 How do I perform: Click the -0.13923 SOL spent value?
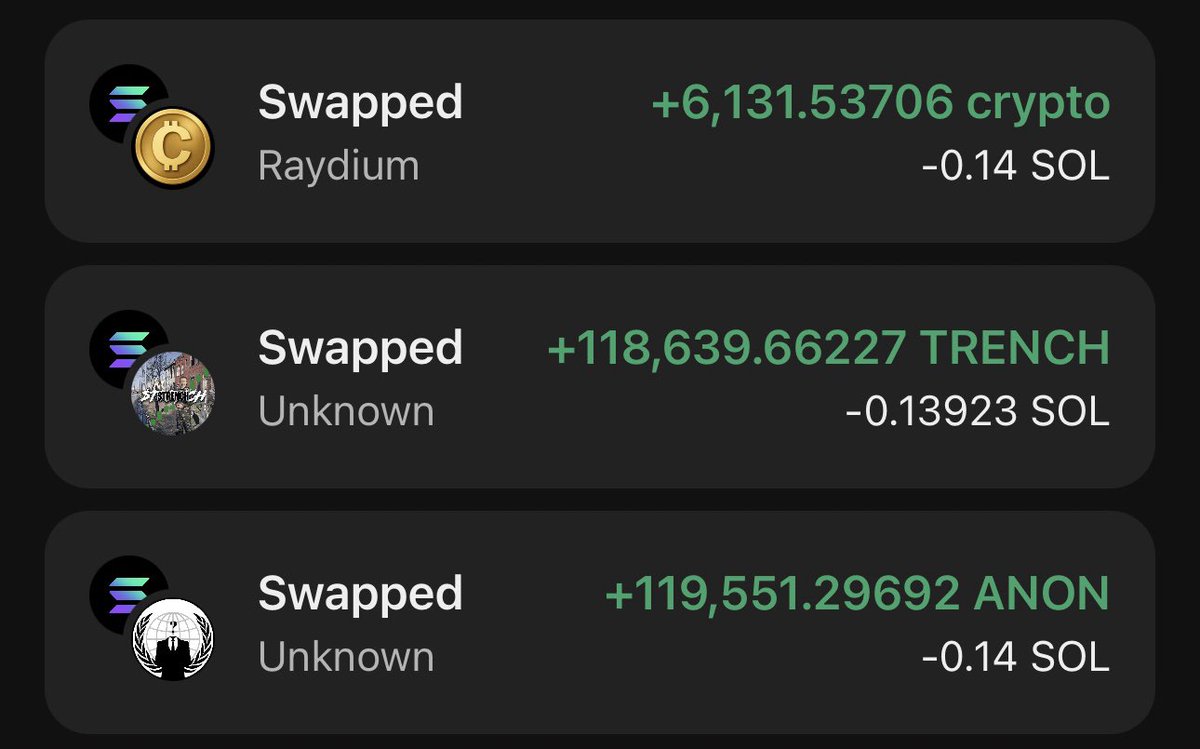977,411
